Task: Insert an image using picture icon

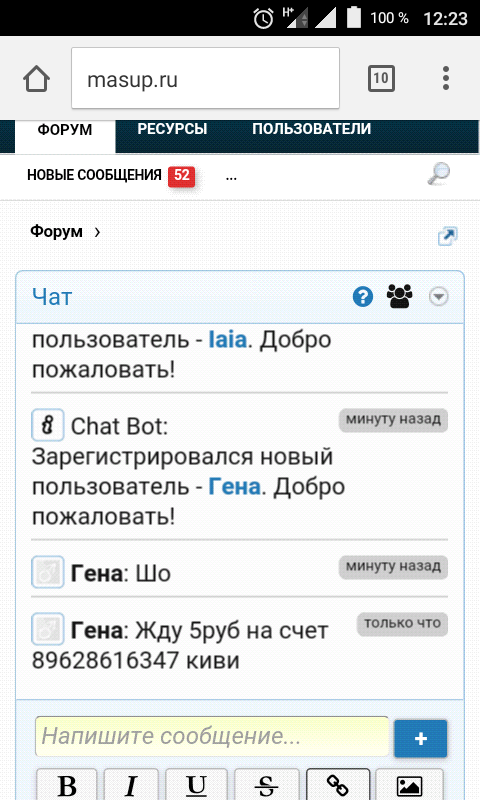Action: coord(410,784)
